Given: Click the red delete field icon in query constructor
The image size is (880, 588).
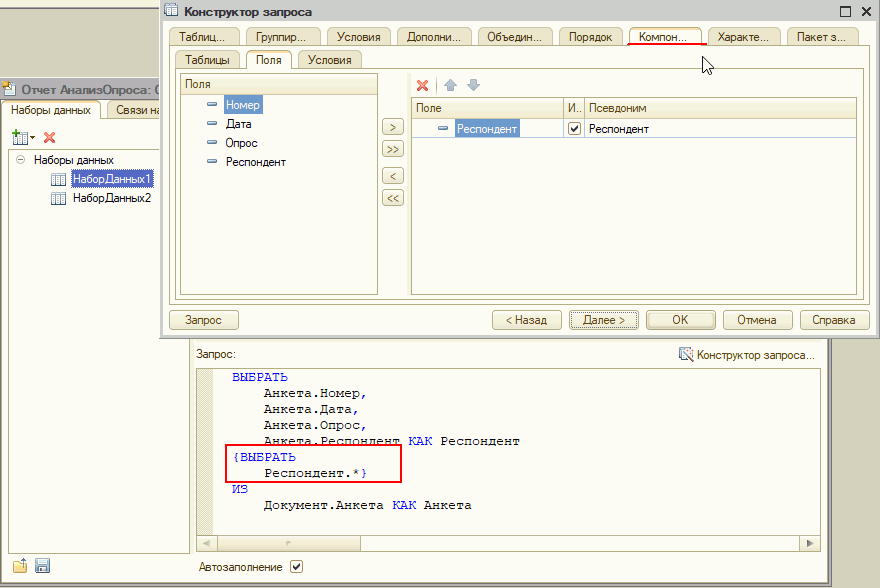Looking at the screenshot, I should click(x=423, y=85).
